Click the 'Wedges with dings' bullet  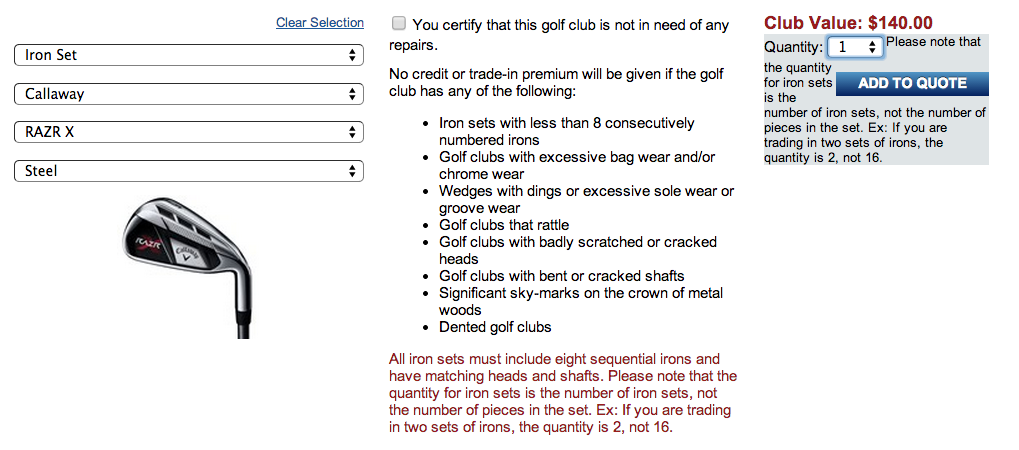tap(586, 199)
